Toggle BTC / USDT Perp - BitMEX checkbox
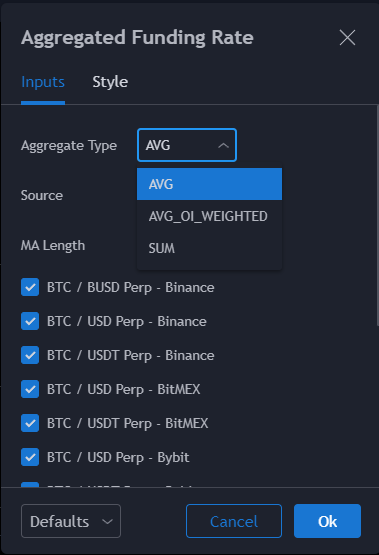This screenshot has width=379, height=555. coord(30,423)
